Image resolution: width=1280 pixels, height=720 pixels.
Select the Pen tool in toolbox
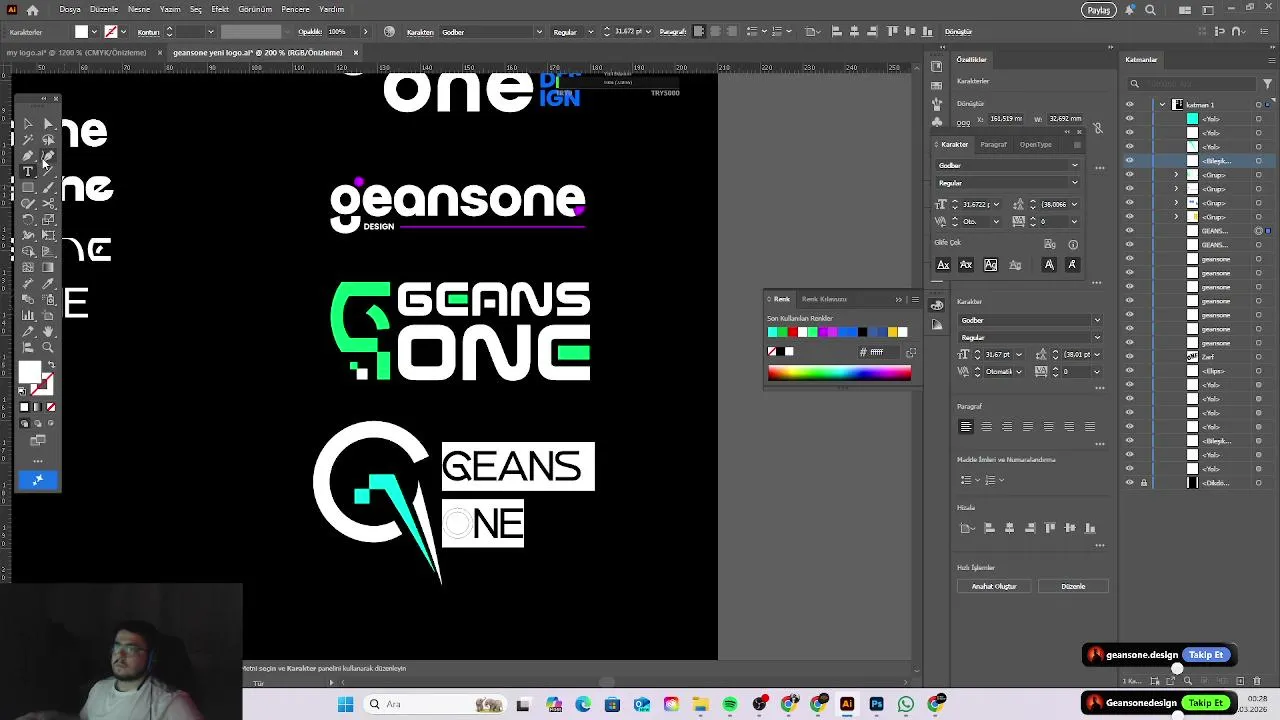[28, 156]
